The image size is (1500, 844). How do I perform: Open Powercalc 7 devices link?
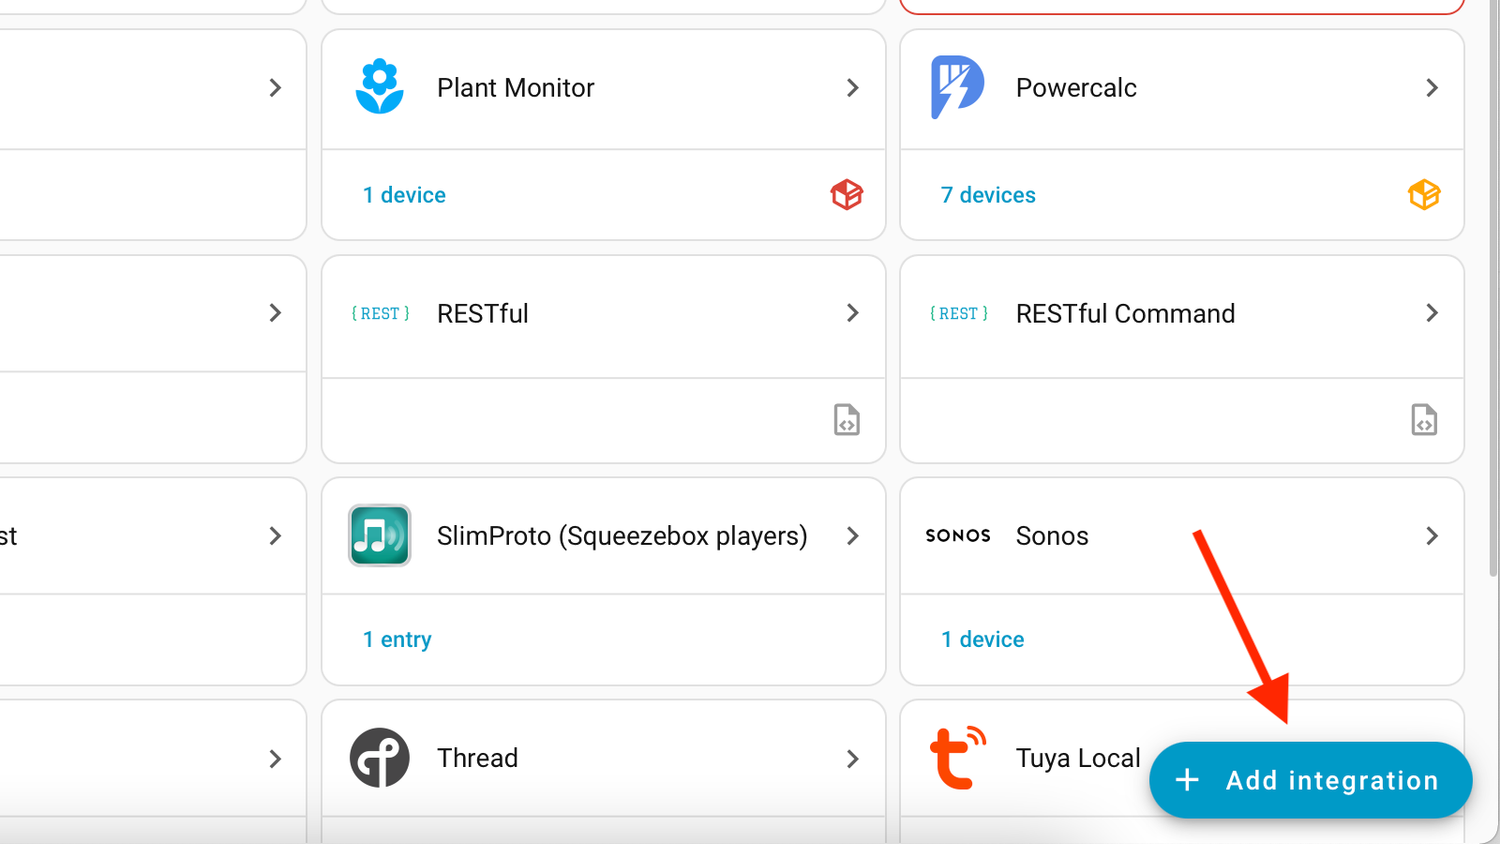coord(988,195)
